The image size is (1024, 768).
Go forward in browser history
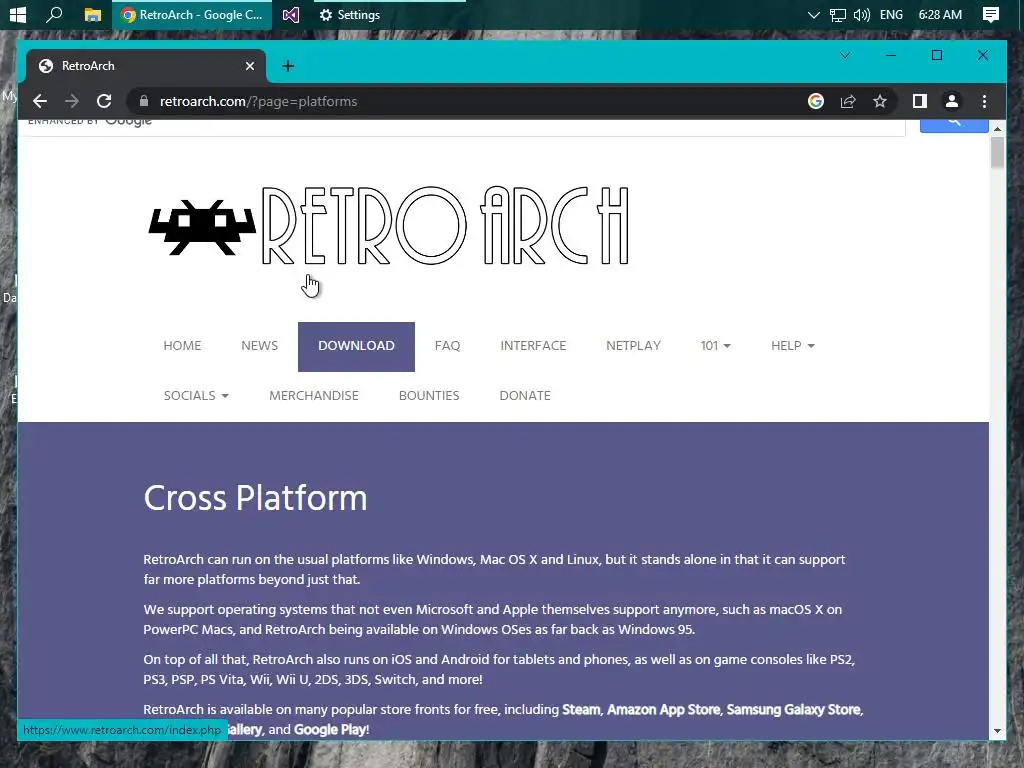72,101
